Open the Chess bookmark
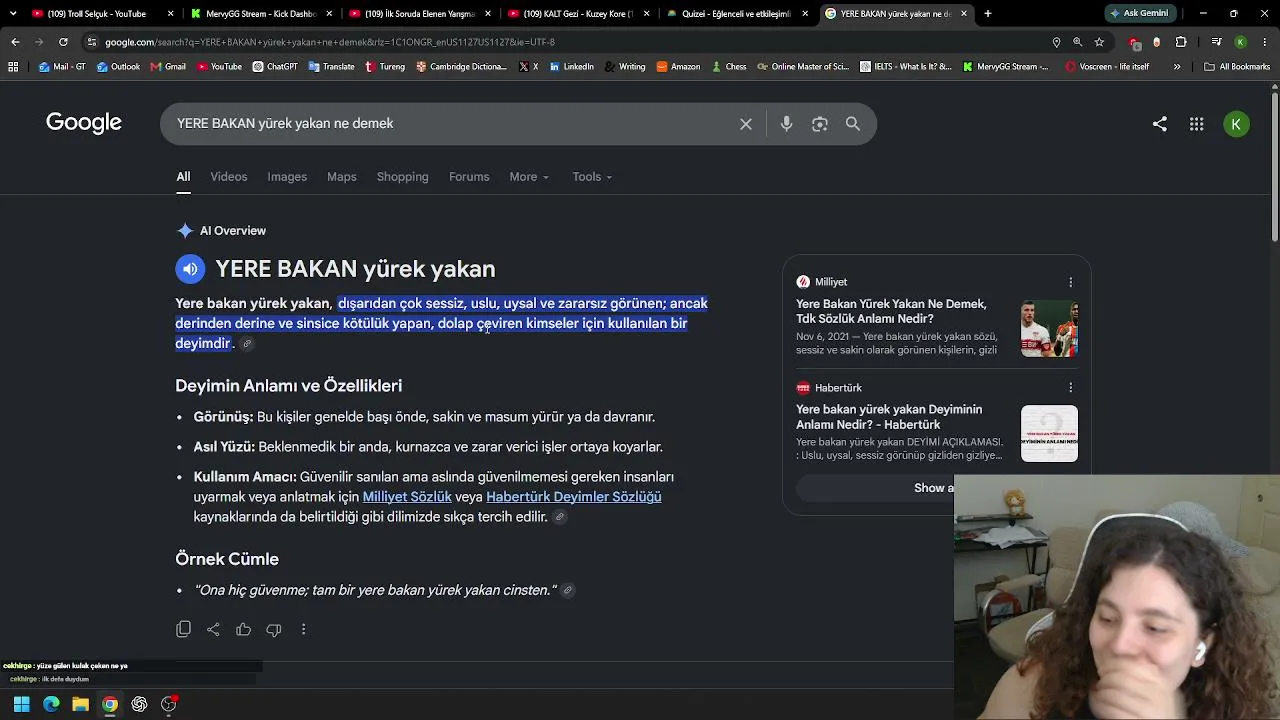This screenshot has height=720, width=1280. click(x=729, y=67)
